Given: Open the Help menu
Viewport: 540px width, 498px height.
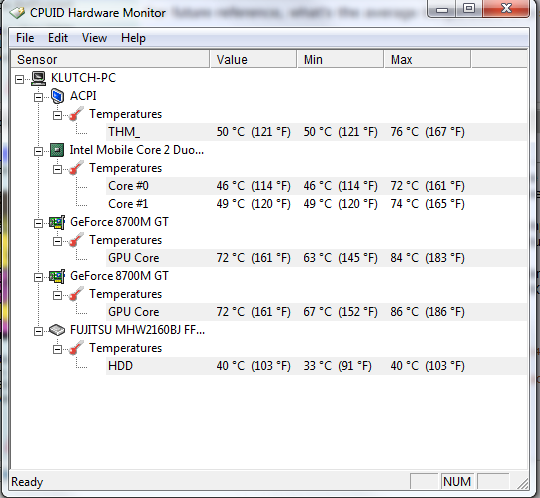Looking at the screenshot, I should coord(133,38).
